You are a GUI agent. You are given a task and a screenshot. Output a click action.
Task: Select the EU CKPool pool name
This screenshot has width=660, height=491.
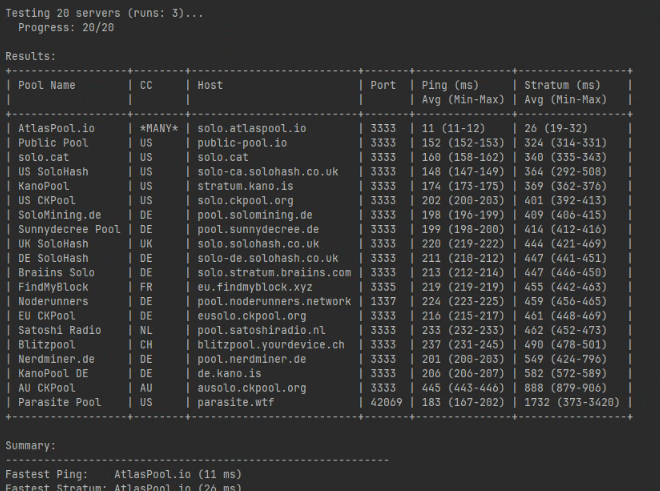47,316
